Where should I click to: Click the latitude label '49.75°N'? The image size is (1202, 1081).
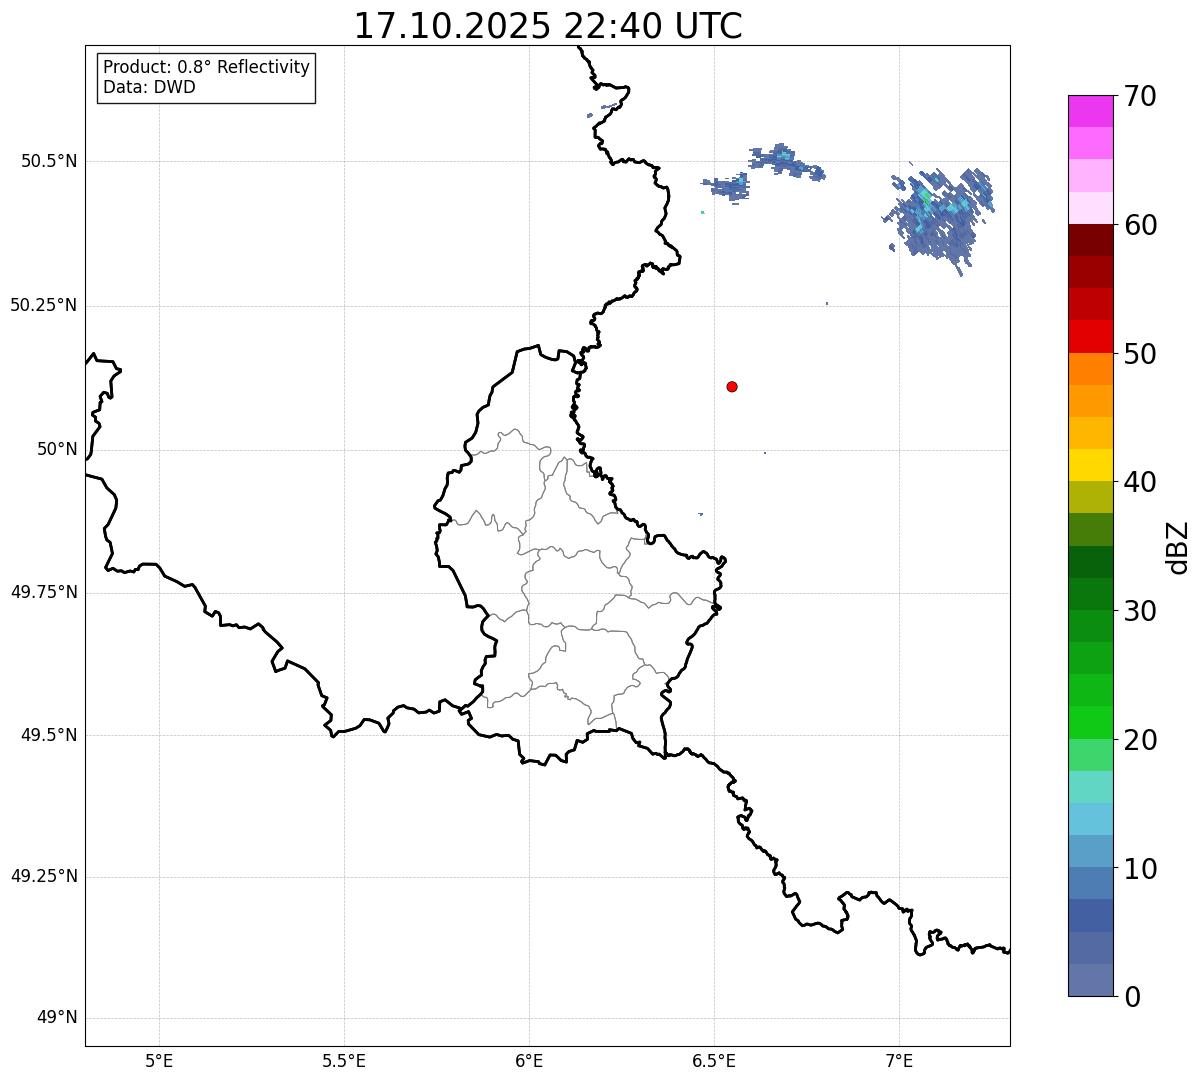pyautogui.click(x=44, y=592)
